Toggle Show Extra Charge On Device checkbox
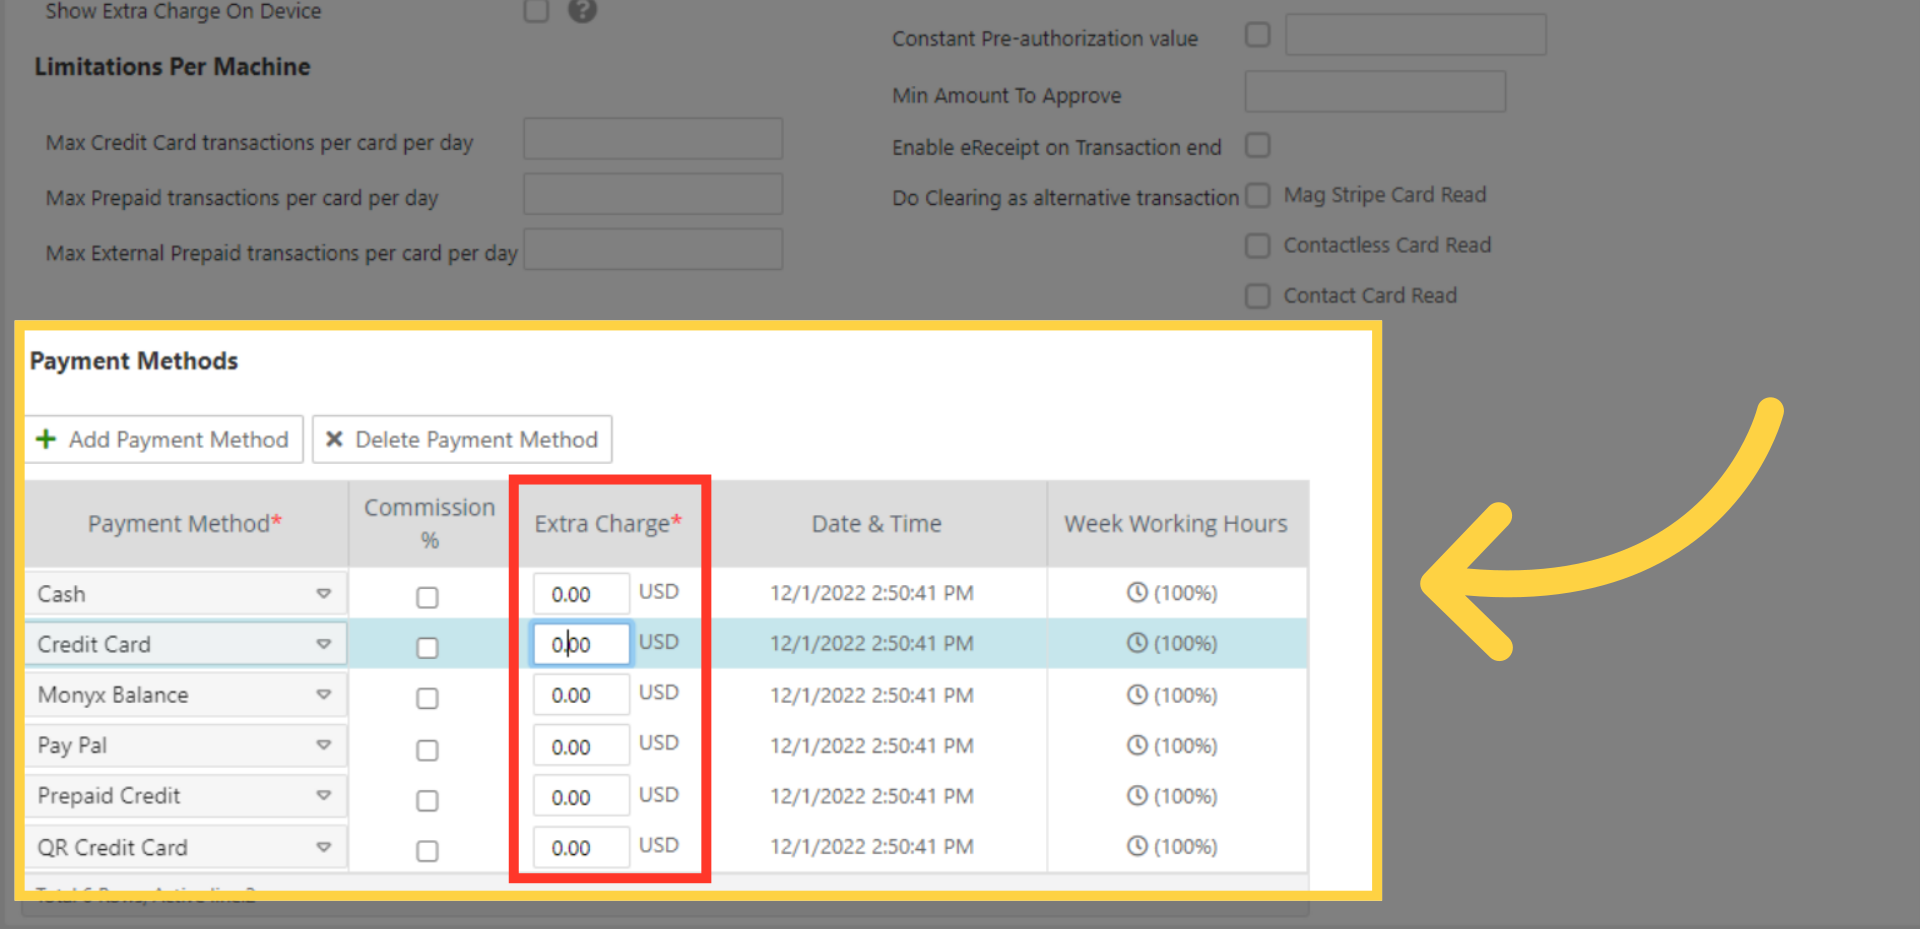The width and height of the screenshot is (1920, 929). point(537,10)
